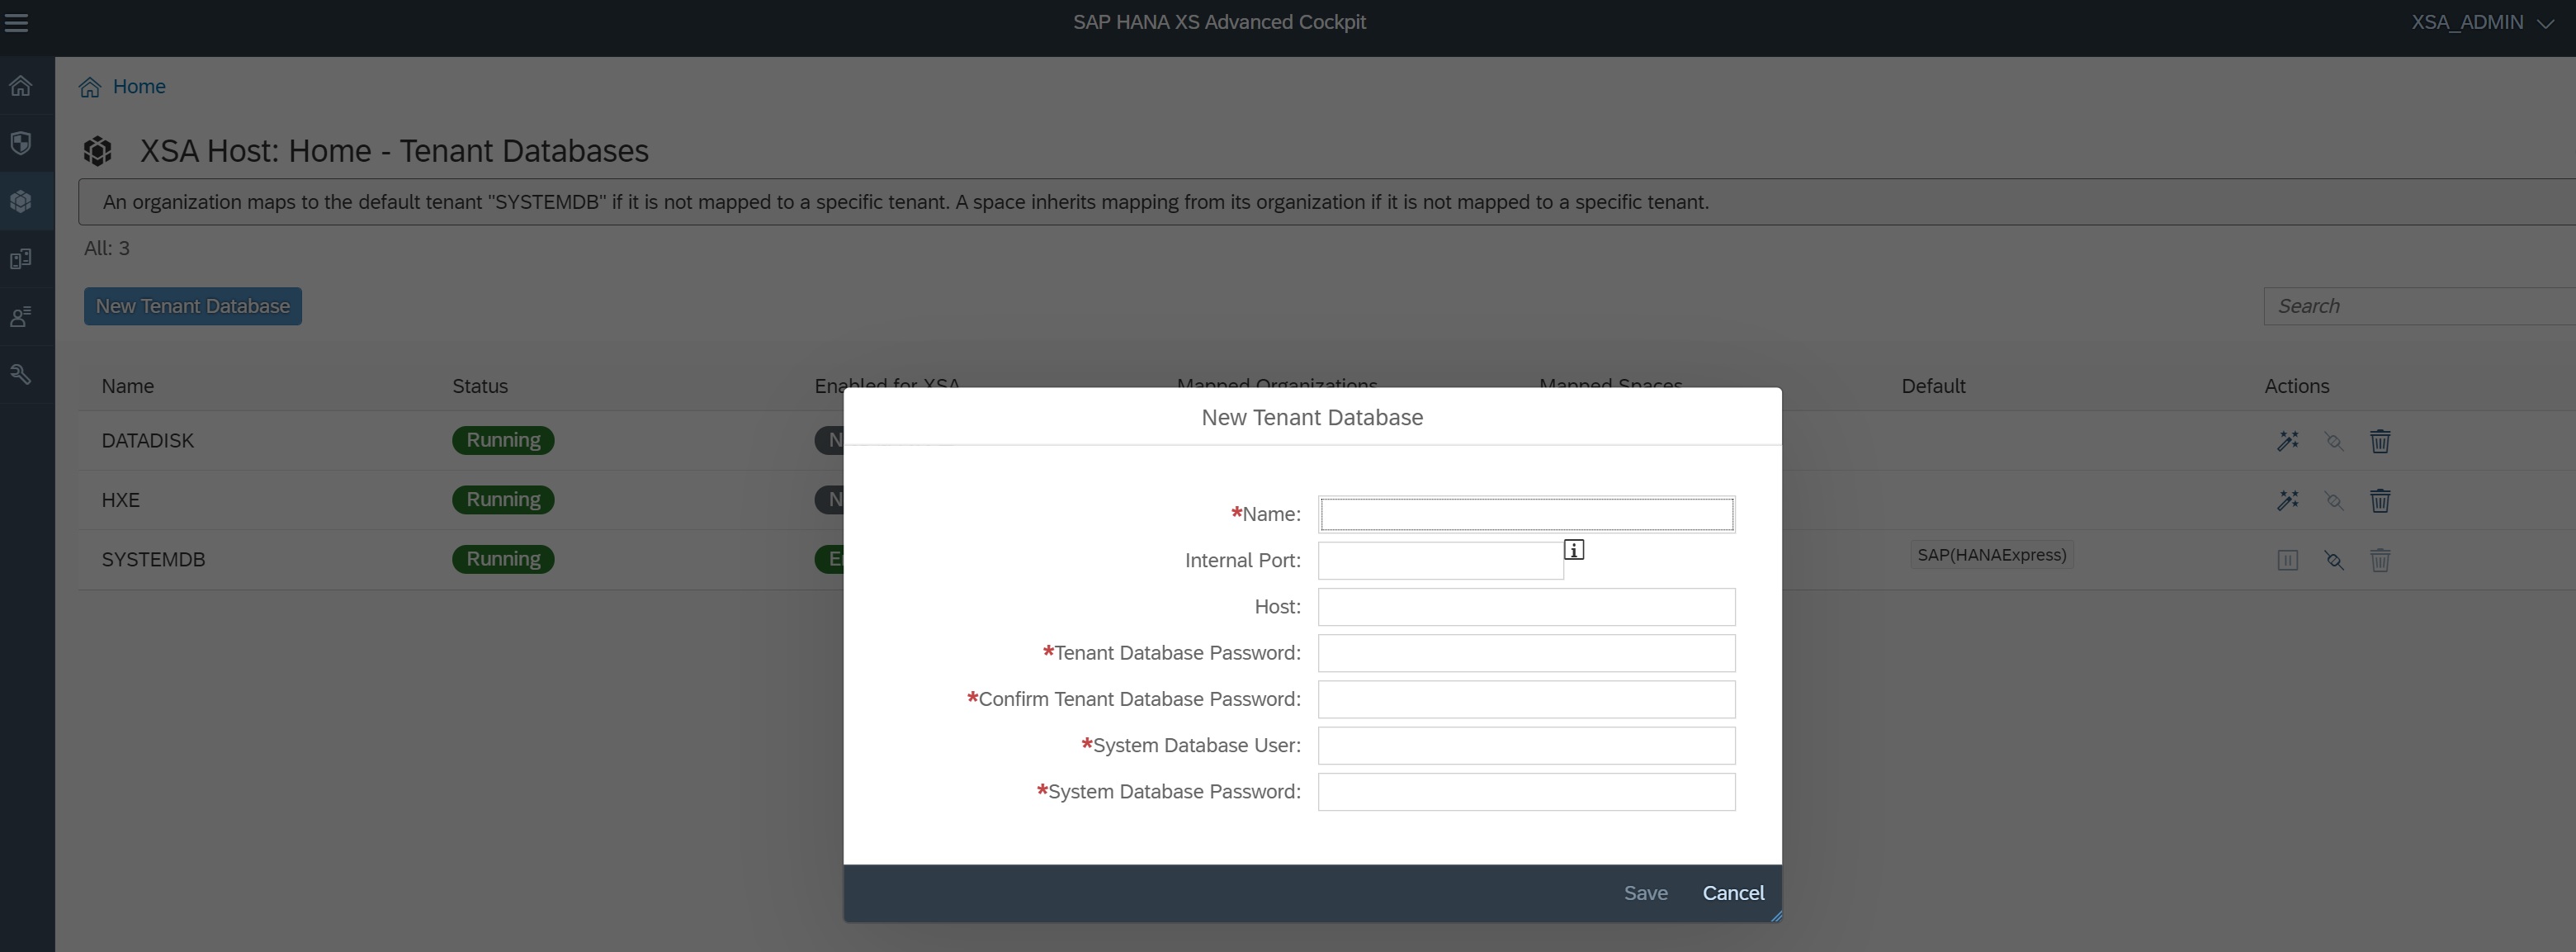Viewport: 2576px width, 952px height.
Task: Click the Status column header
Action: 480,386
